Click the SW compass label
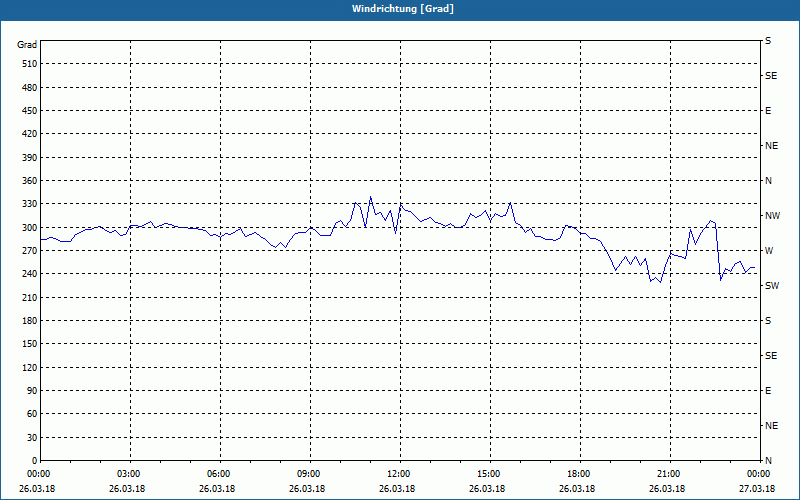 (x=772, y=286)
